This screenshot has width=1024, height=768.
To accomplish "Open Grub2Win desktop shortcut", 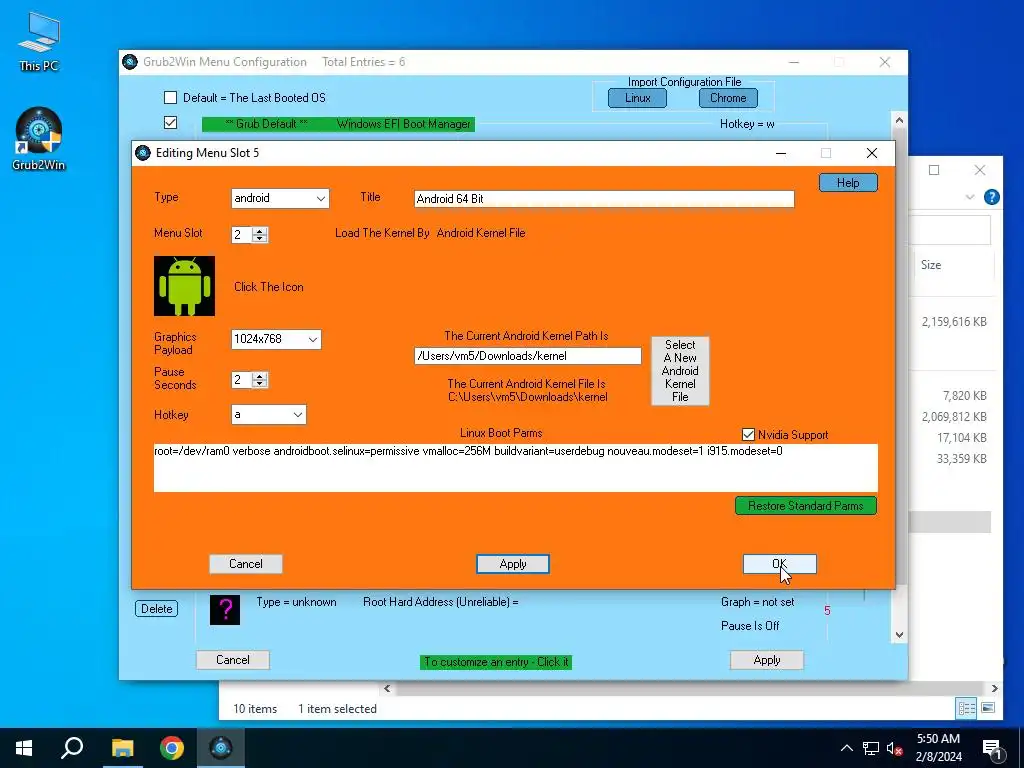I will point(39,139).
